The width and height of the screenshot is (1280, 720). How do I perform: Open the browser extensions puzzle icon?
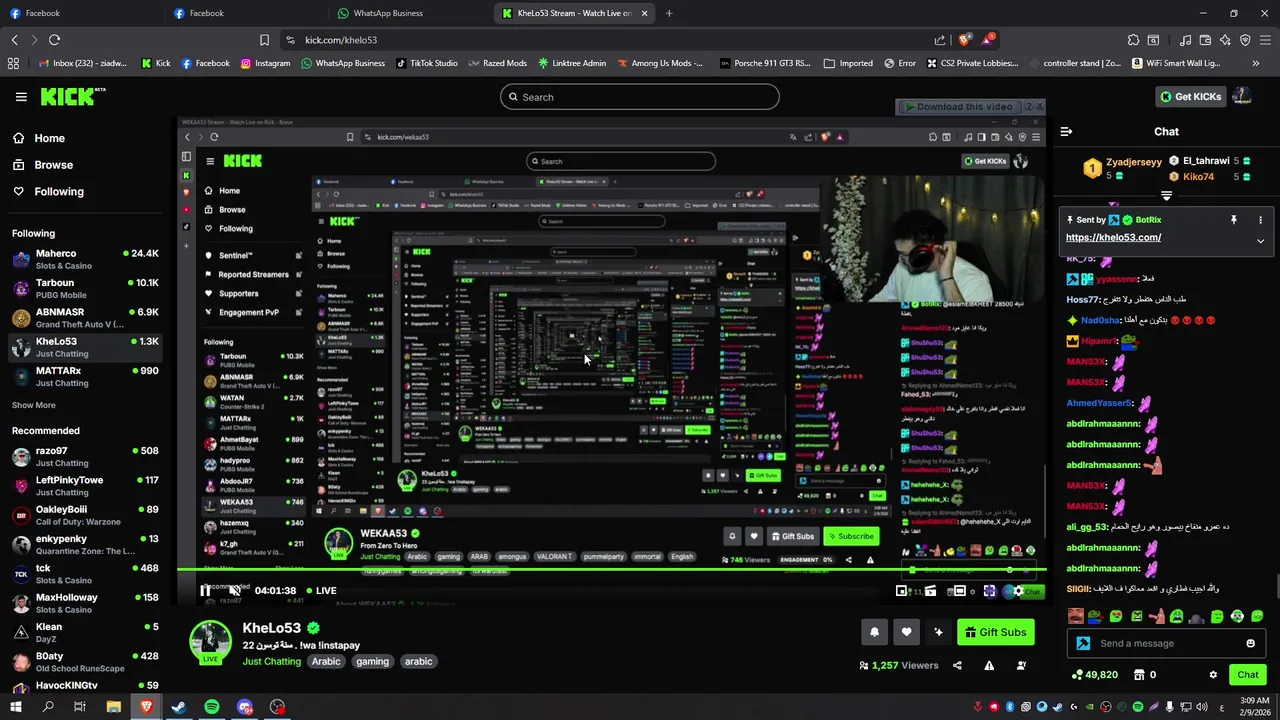(x=1133, y=40)
